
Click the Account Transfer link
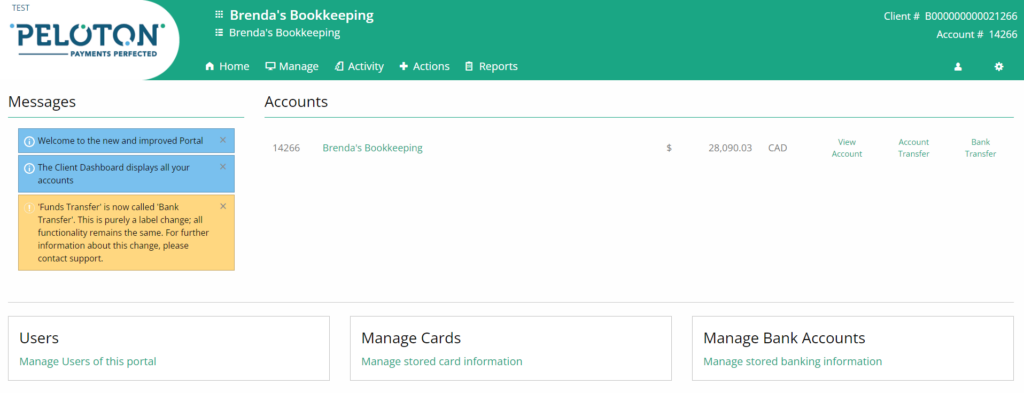pyautogui.click(x=914, y=148)
